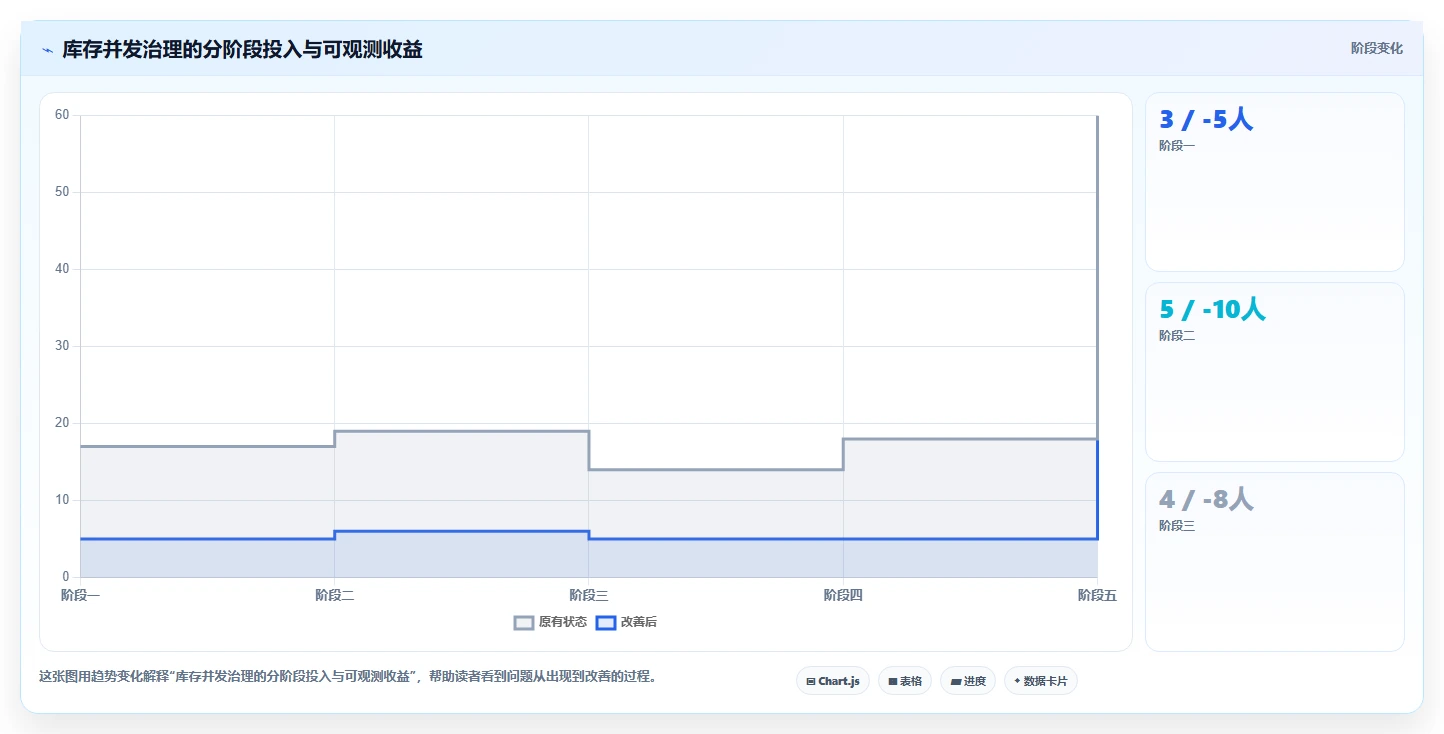Click the y-axis value 50
1444x734 pixels.
click(62, 192)
